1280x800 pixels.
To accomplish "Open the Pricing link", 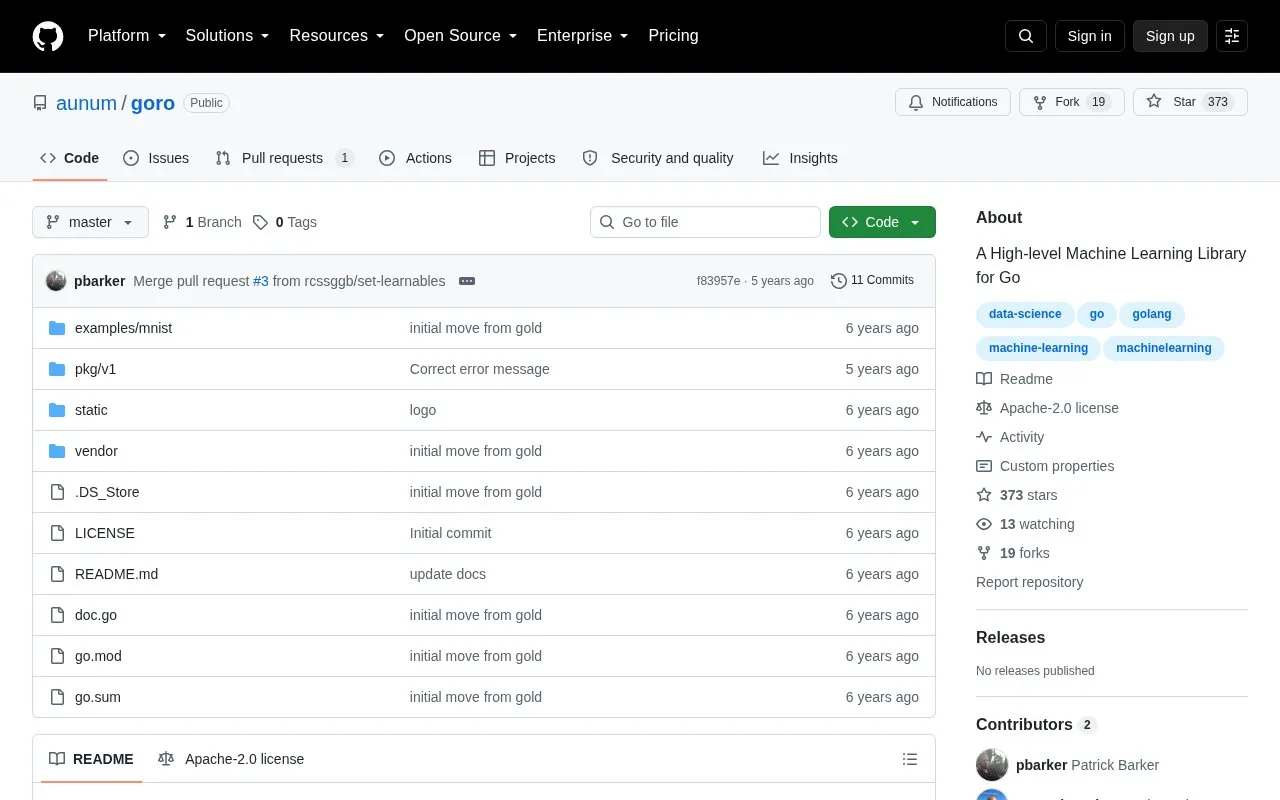I will pyautogui.click(x=673, y=36).
